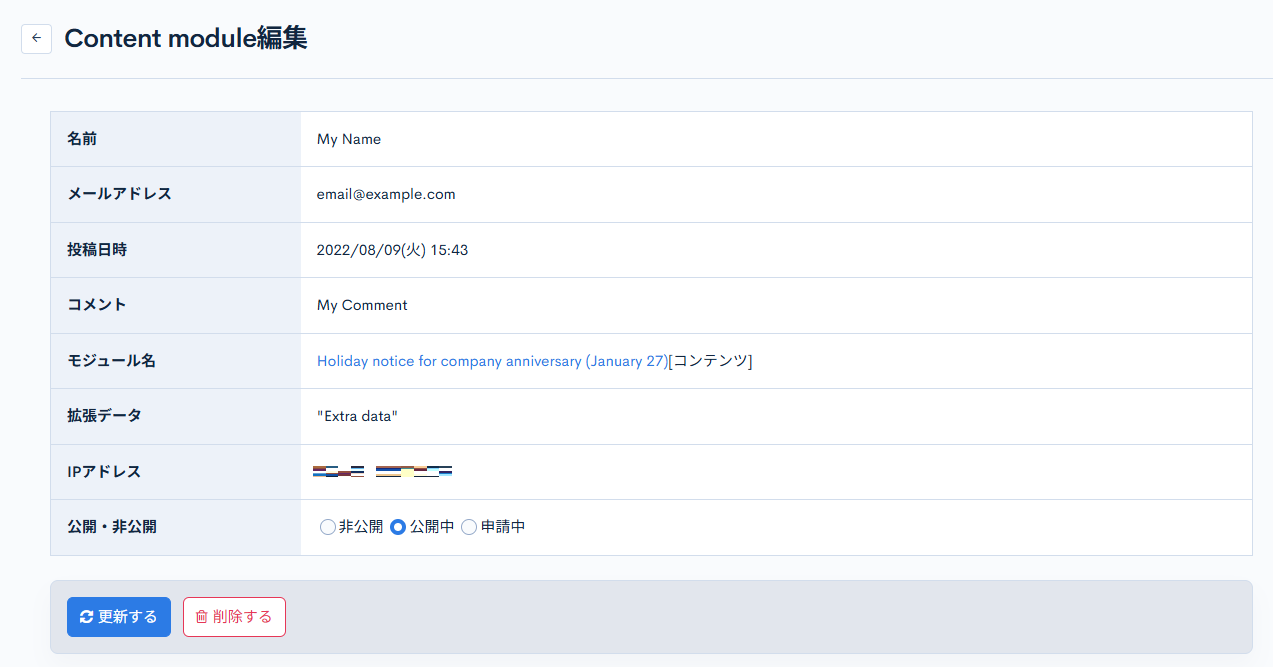The height and width of the screenshot is (667, 1273).
Task: Click the Content module編集 page title
Action: click(186, 38)
